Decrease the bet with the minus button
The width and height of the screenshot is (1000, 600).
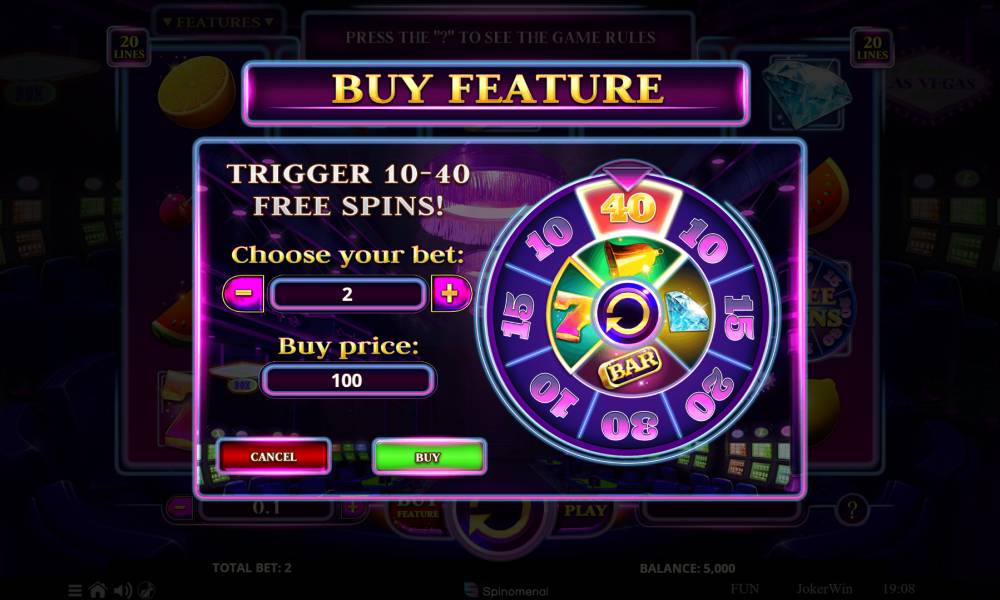click(243, 294)
